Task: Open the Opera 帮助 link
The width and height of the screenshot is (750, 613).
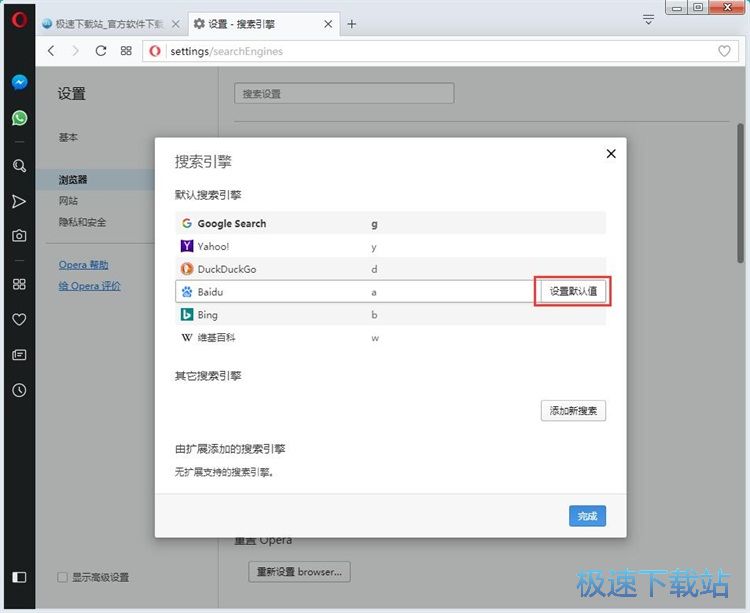Action: tap(83, 264)
